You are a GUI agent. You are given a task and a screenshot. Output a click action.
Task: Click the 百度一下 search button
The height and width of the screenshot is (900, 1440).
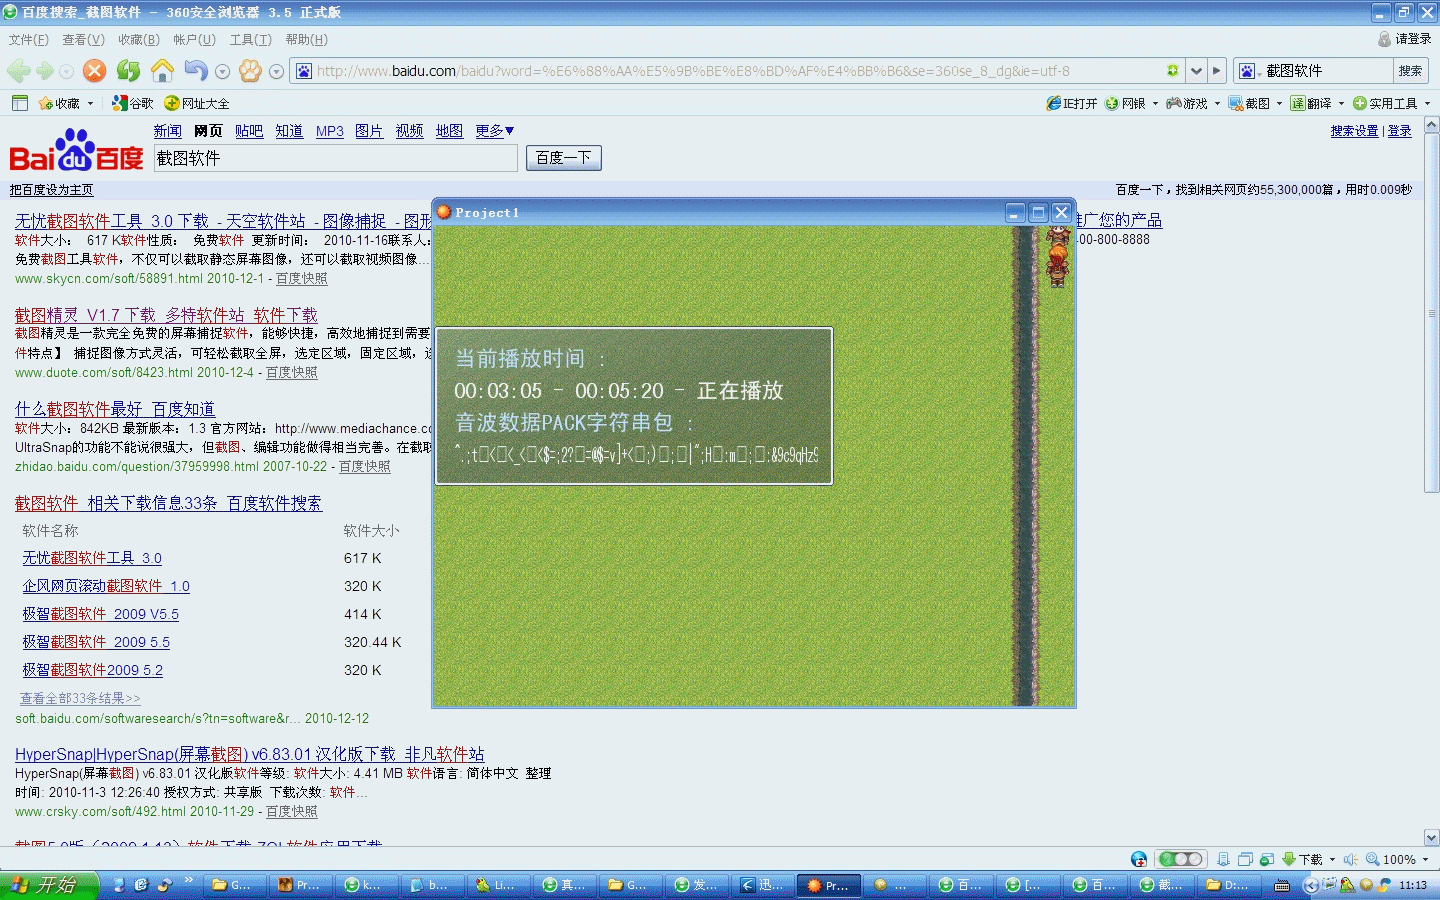[563, 158]
